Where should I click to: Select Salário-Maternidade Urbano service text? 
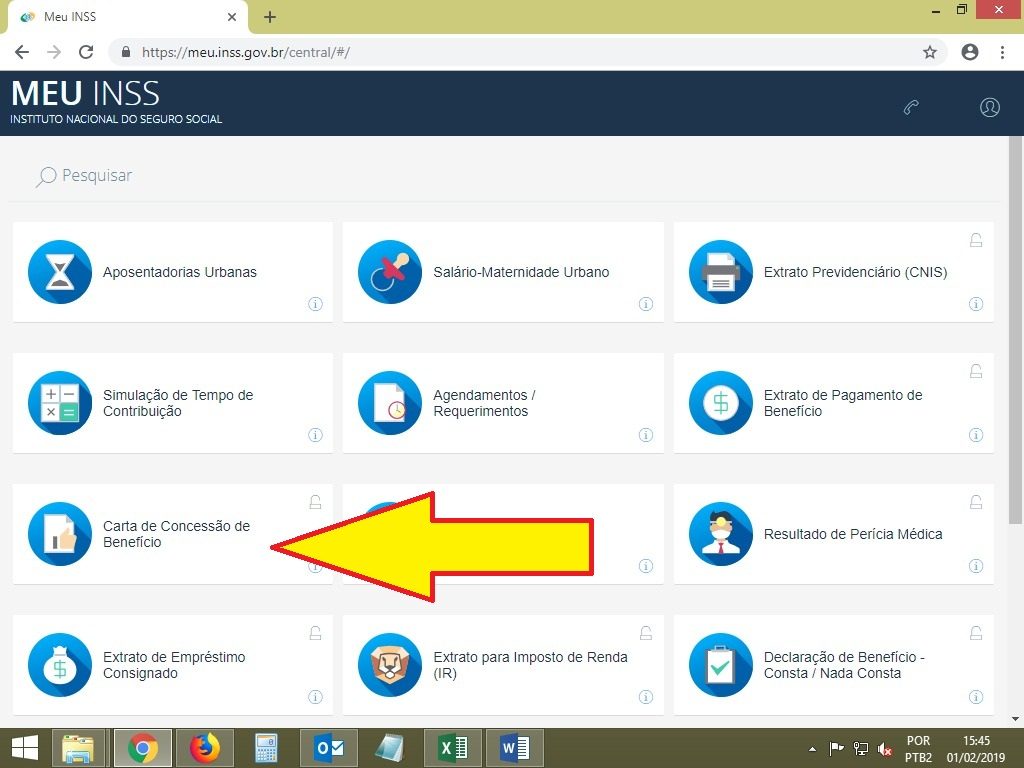tap(521, 272)
